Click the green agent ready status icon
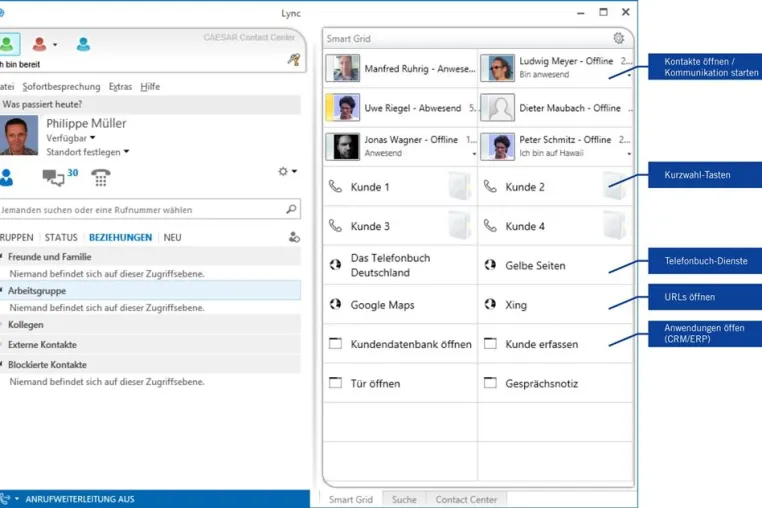762x508 pixels. pyautogui.click(x=8, y=44)
